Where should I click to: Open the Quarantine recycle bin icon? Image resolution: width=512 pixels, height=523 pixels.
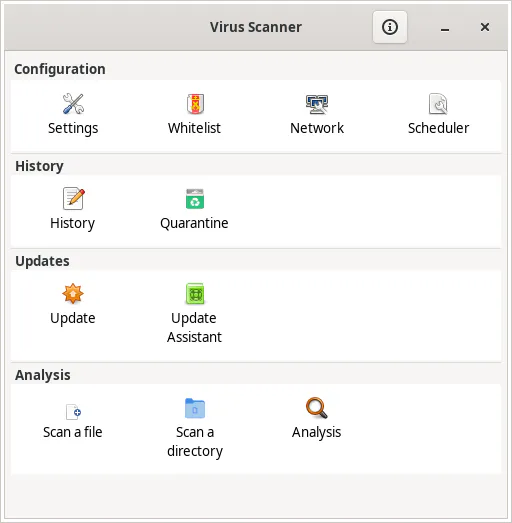[x=195, y=199]
